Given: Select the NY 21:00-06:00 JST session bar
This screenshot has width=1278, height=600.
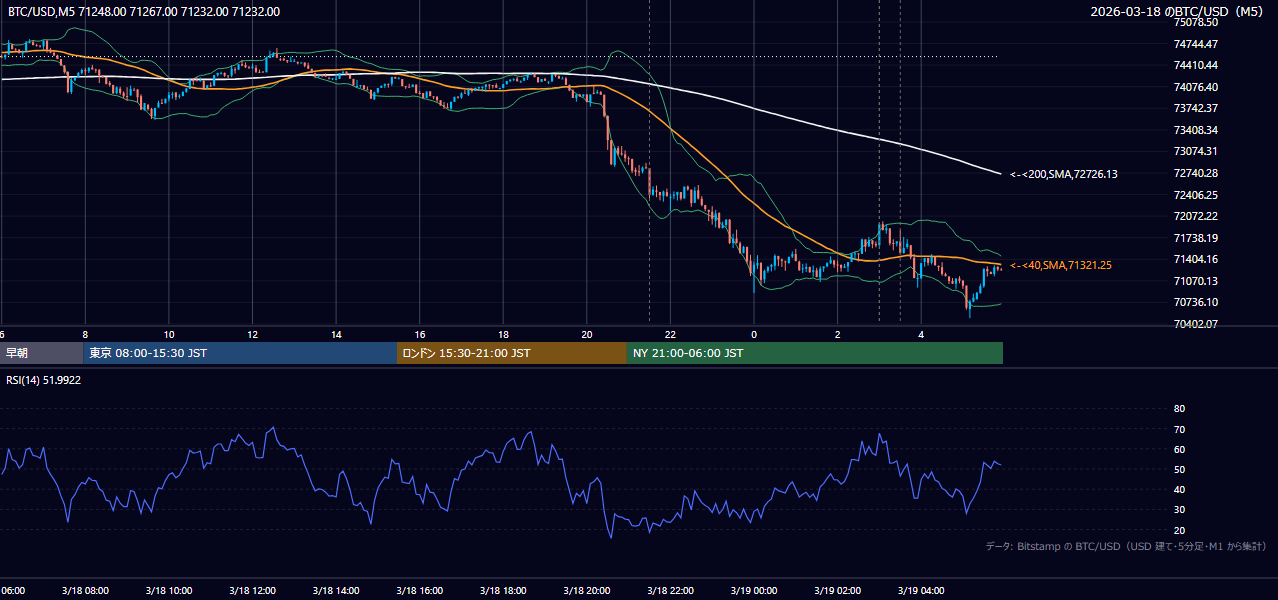Looking at the screenshot, I should (x=815, y=353).
